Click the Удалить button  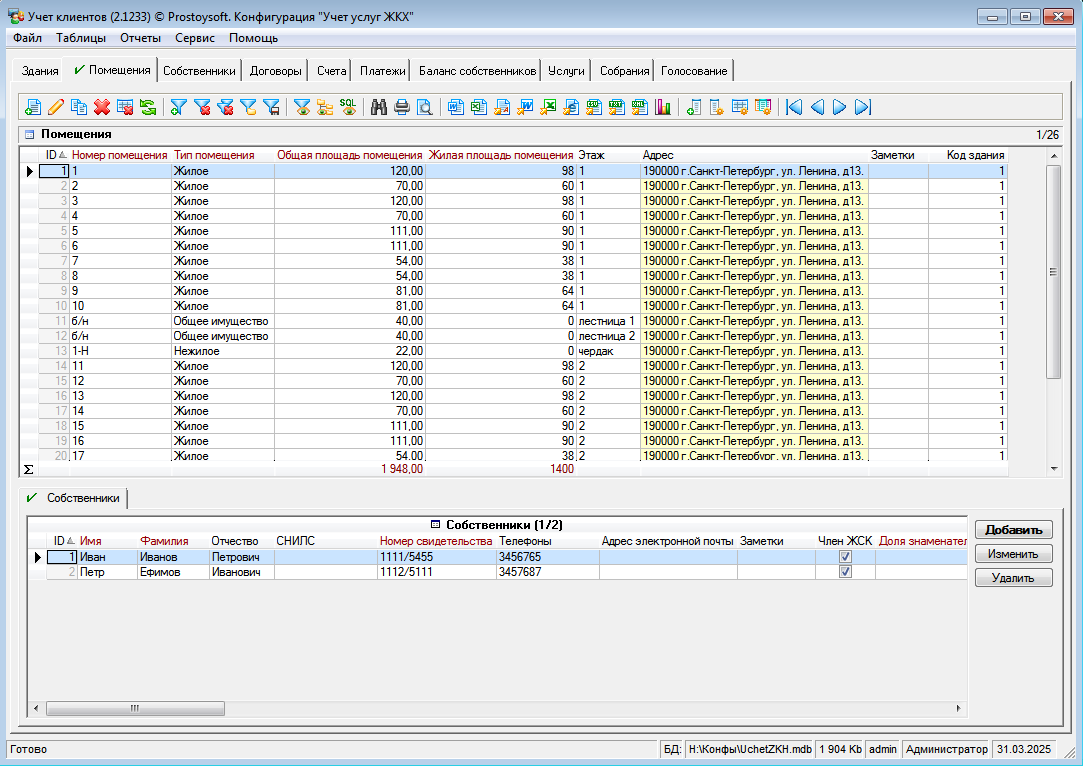coord(1013,578)
